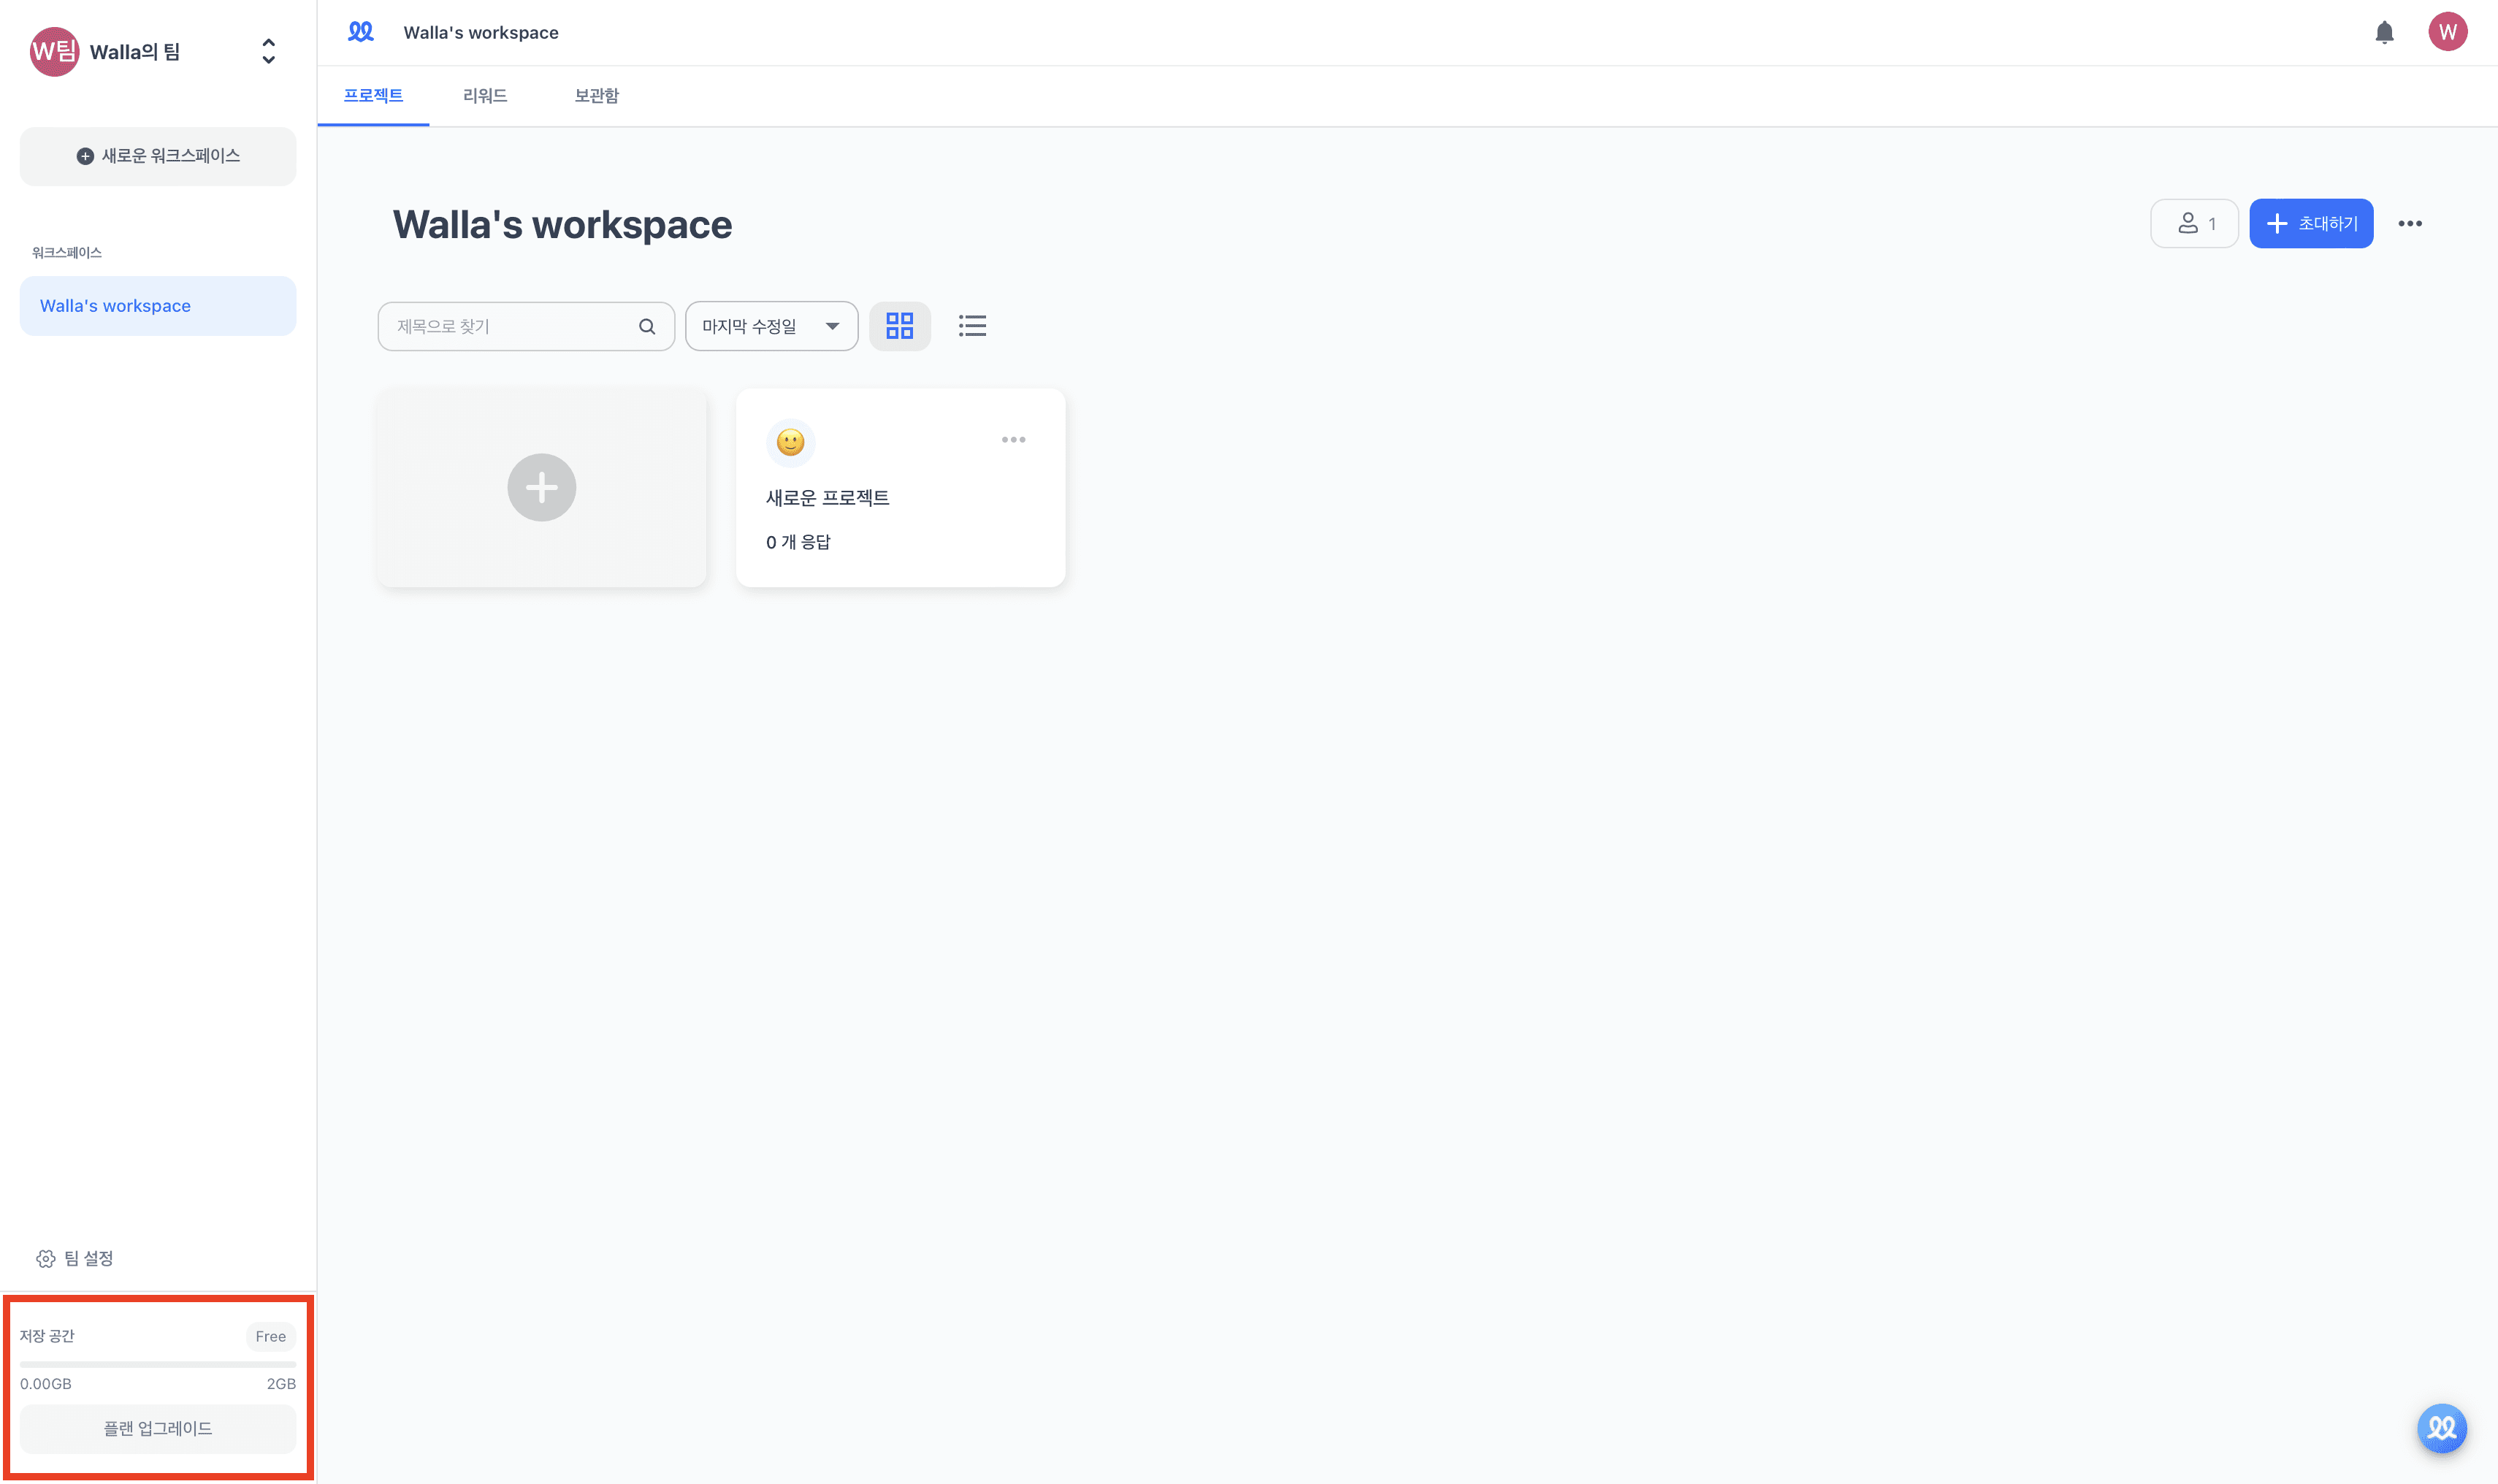Image resolution: width=2498 pixels, height=1484 pixels.
Task: Switch to grid view
Action: 899,326
